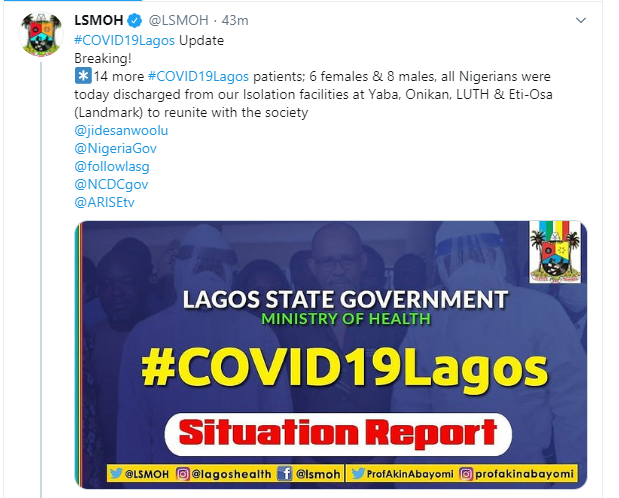The height and width of the screenshot is (498, 619).
Task: Click the Twitter bird icon beside ProfAkinAbayomi
Action: (x=357, y=473)
